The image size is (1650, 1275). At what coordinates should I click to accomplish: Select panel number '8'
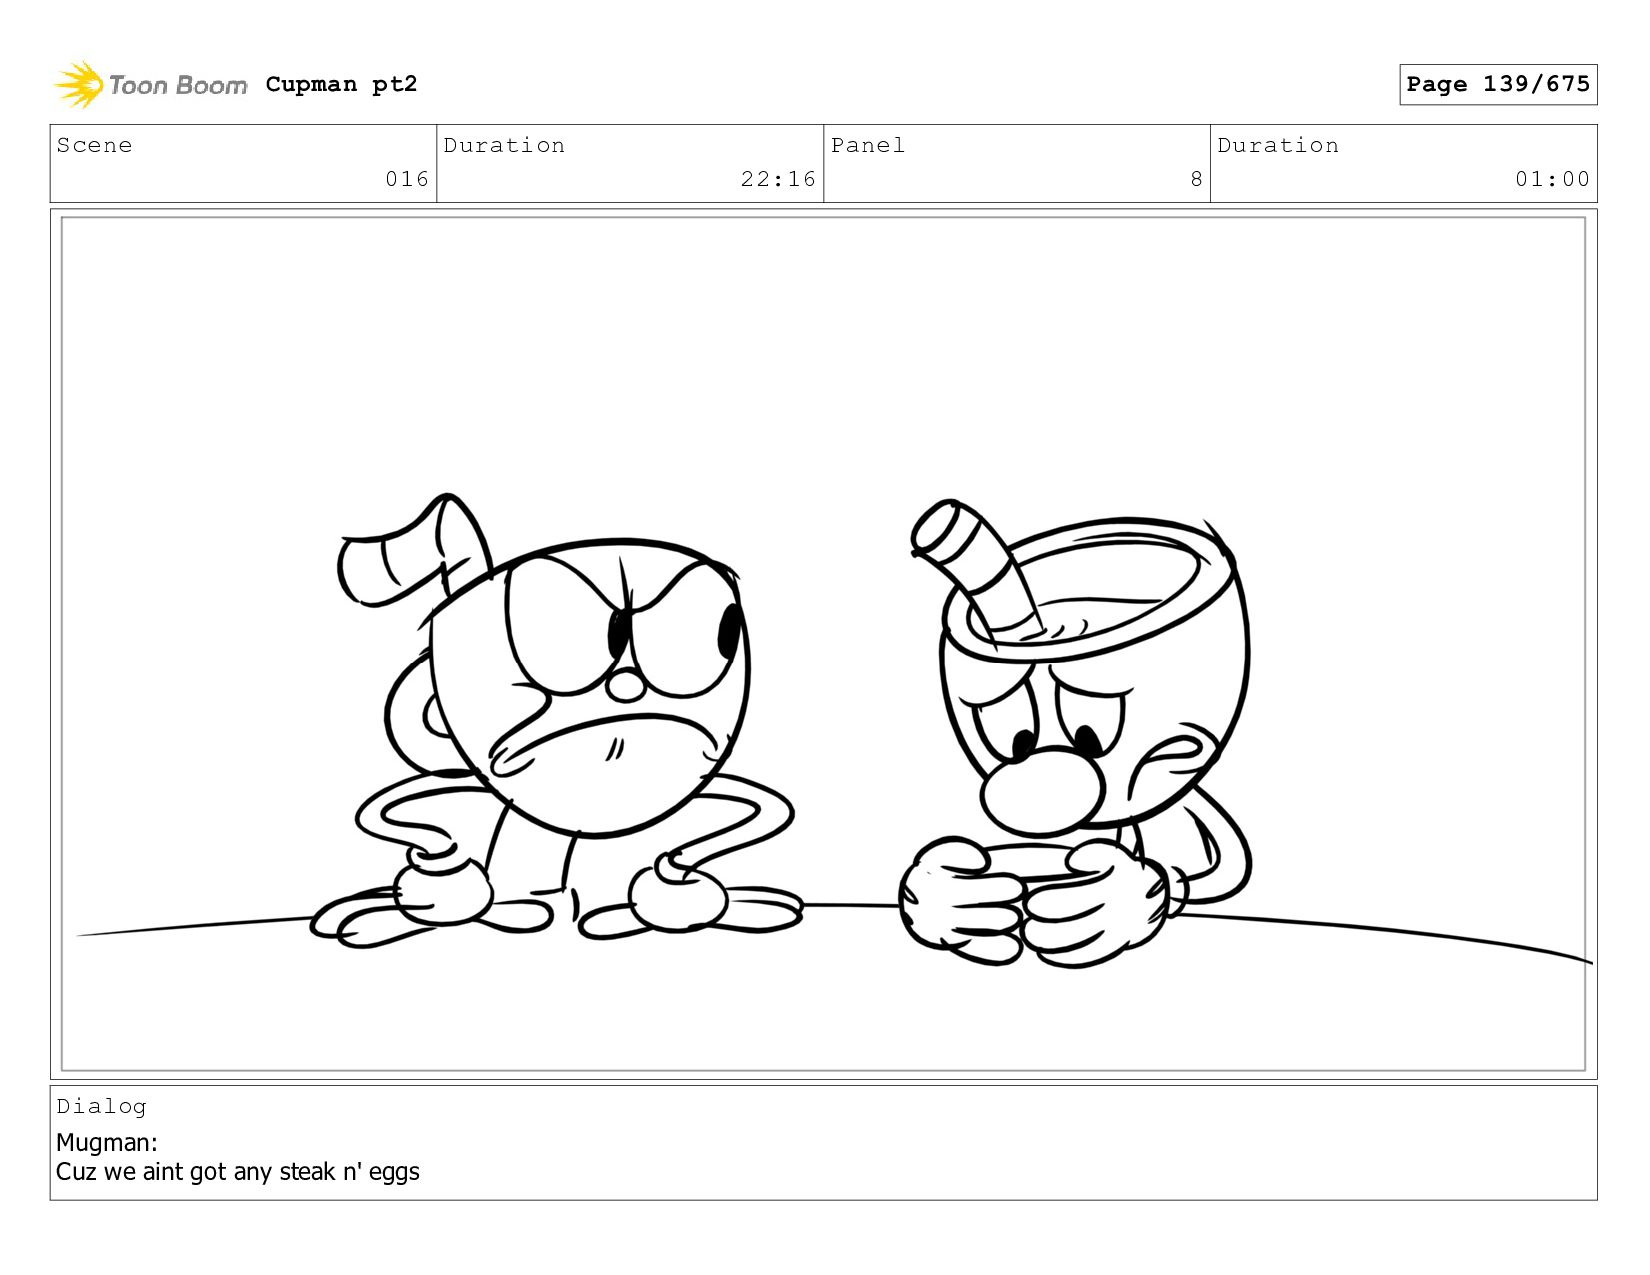1196,179
